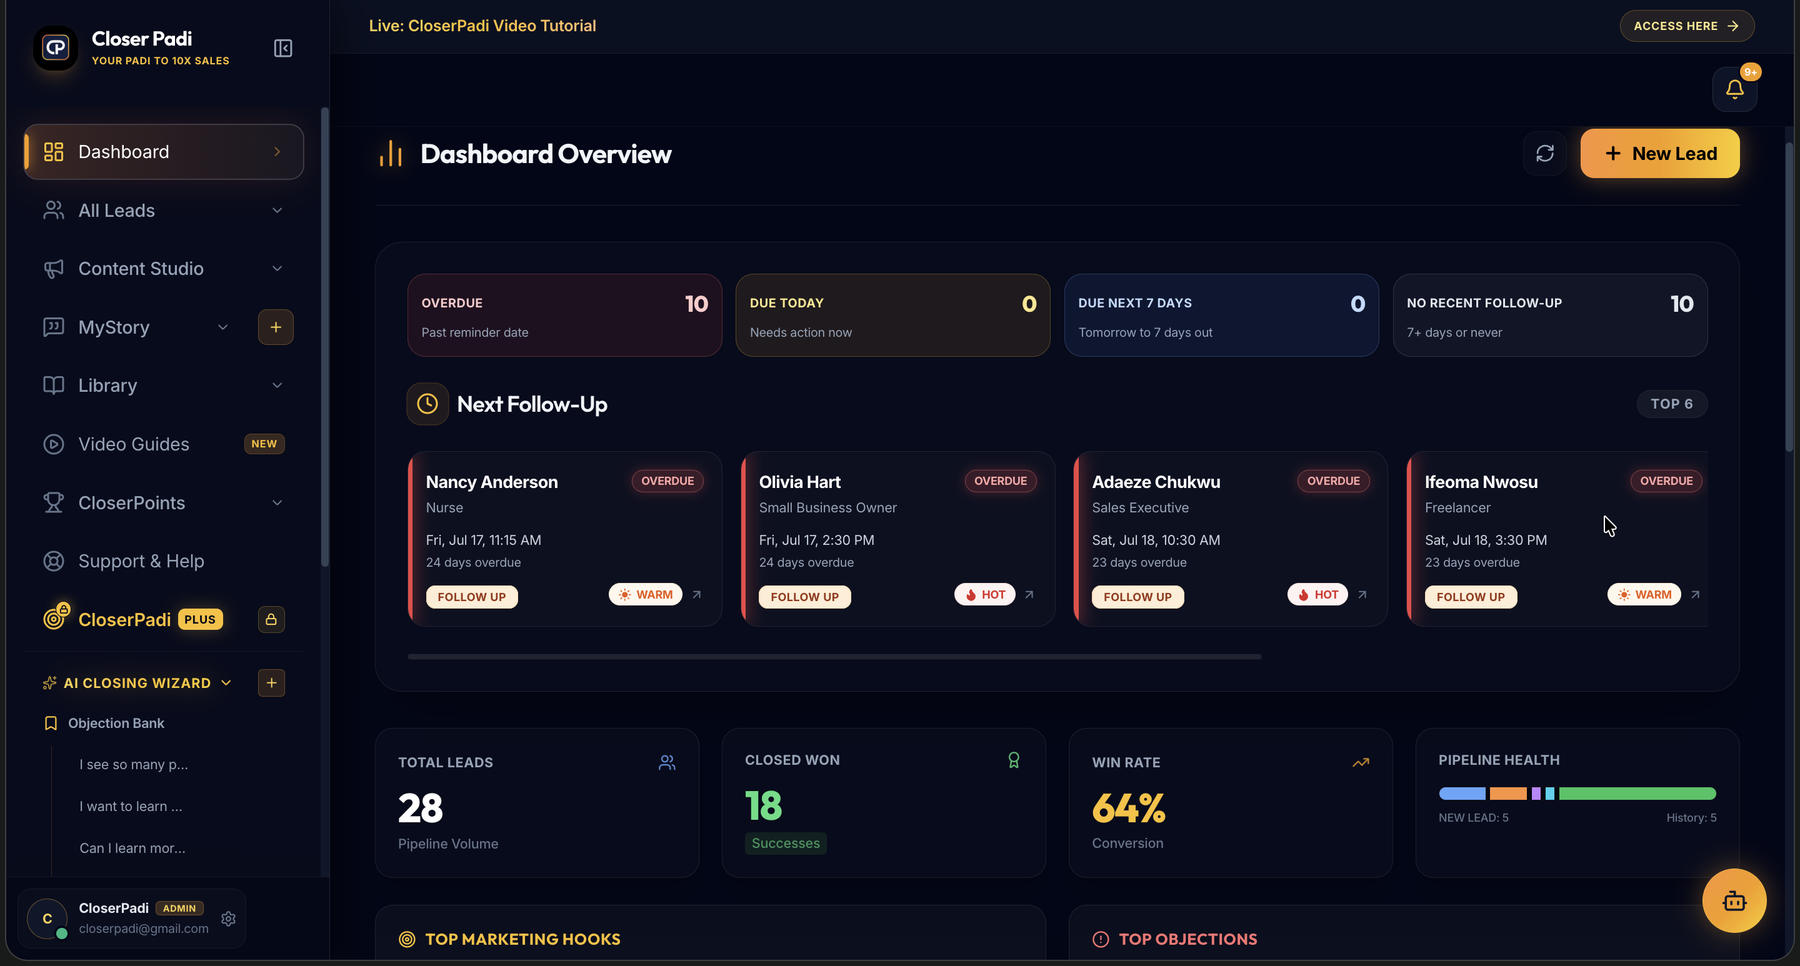This screenshot has width=1800, height=966.
Task: Click the New Lead button
Action: click(1660, 153)
